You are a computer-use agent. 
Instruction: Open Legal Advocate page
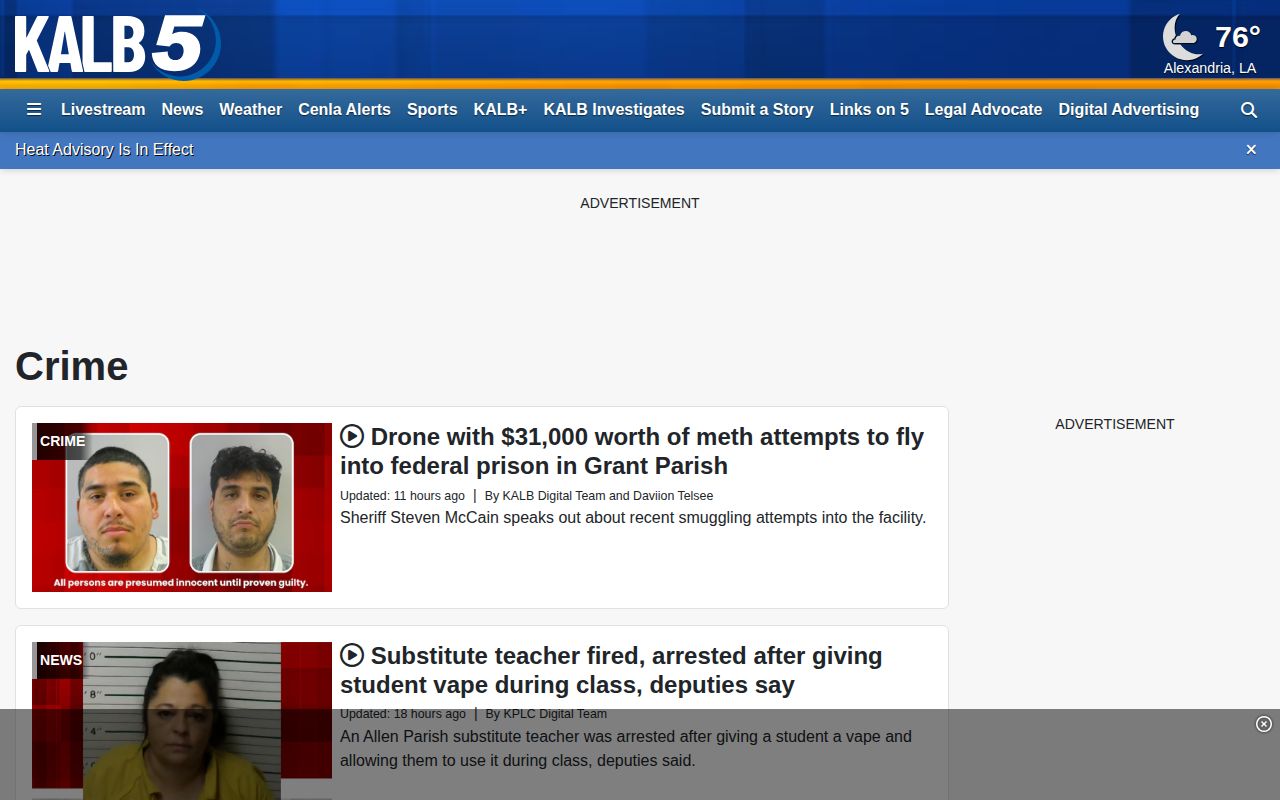tap(983, 110)
